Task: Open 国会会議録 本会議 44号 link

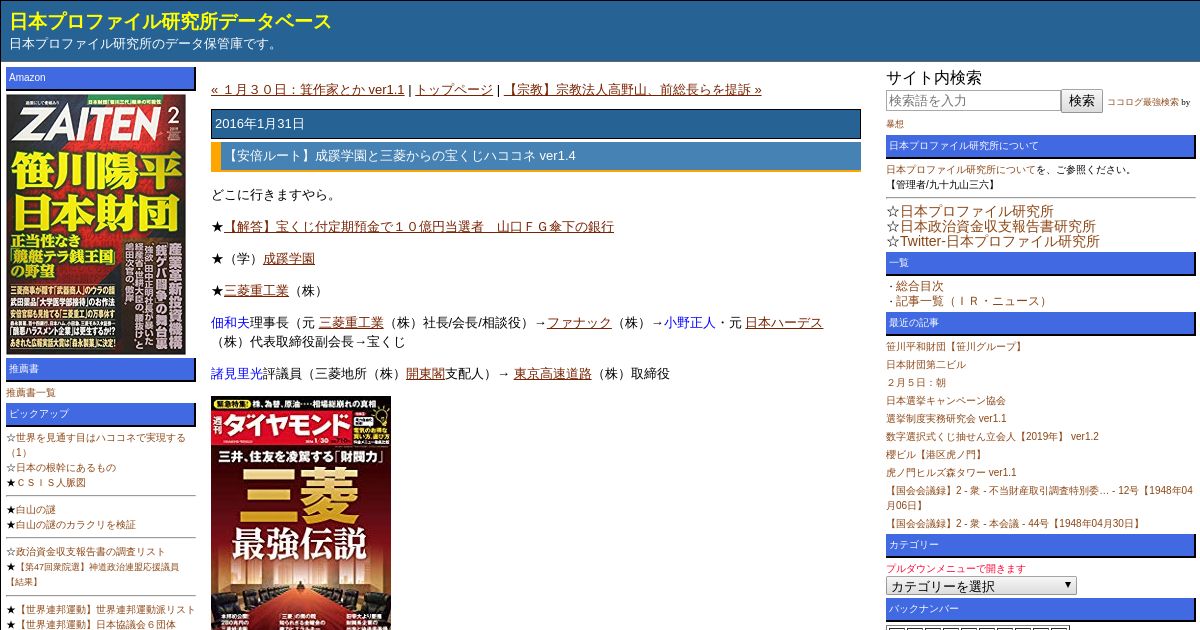Action: tap(1014, 523)
